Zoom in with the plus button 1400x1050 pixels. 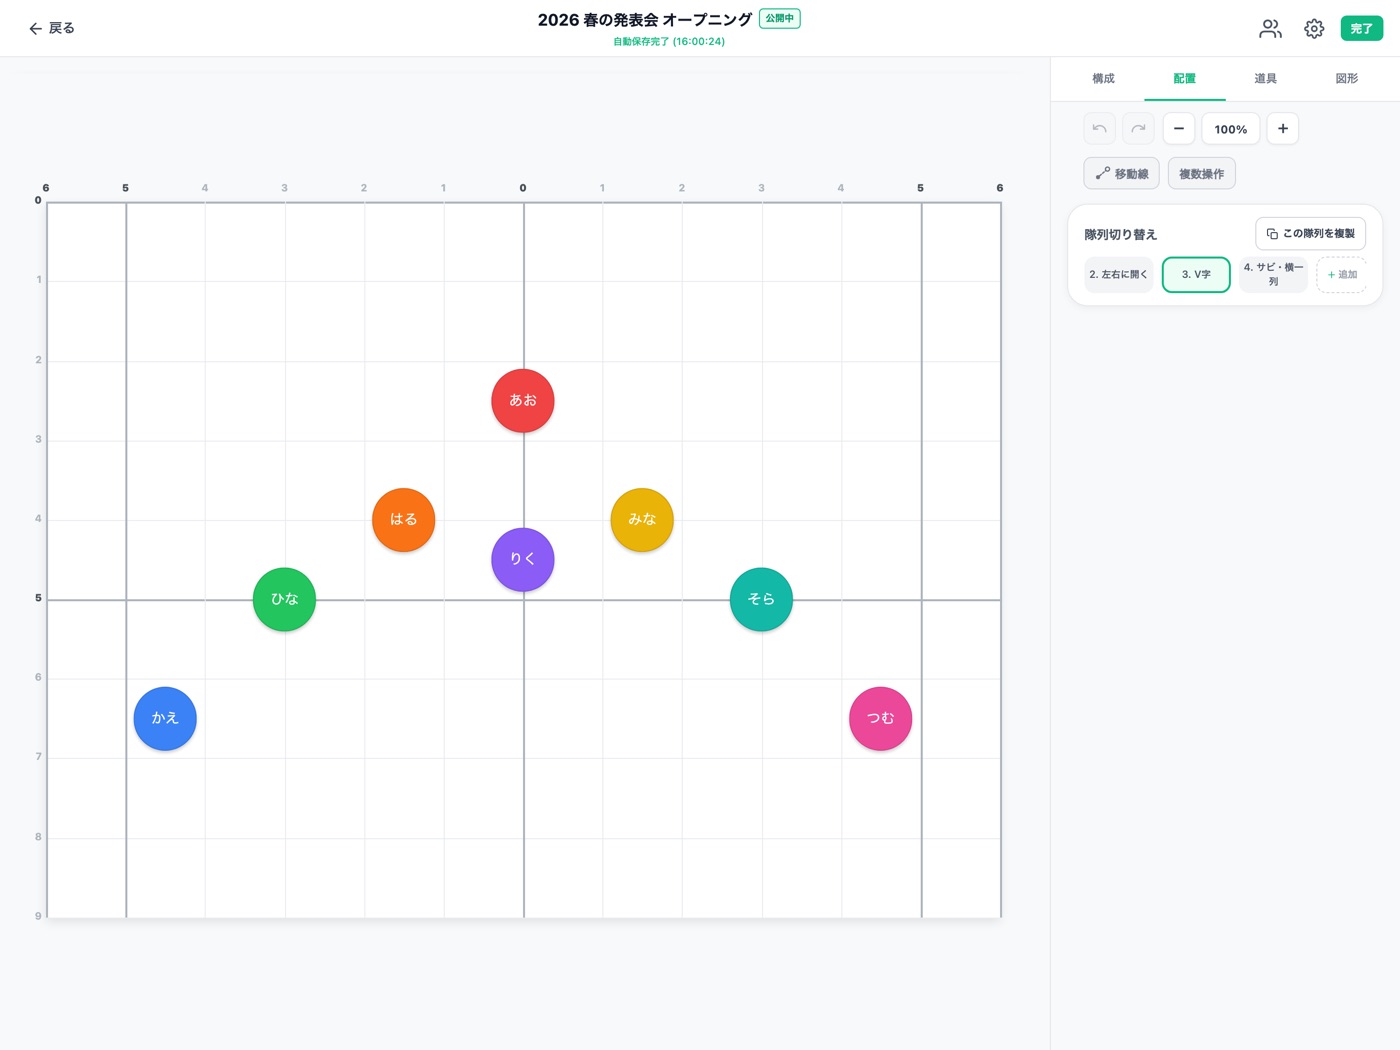1283,129
